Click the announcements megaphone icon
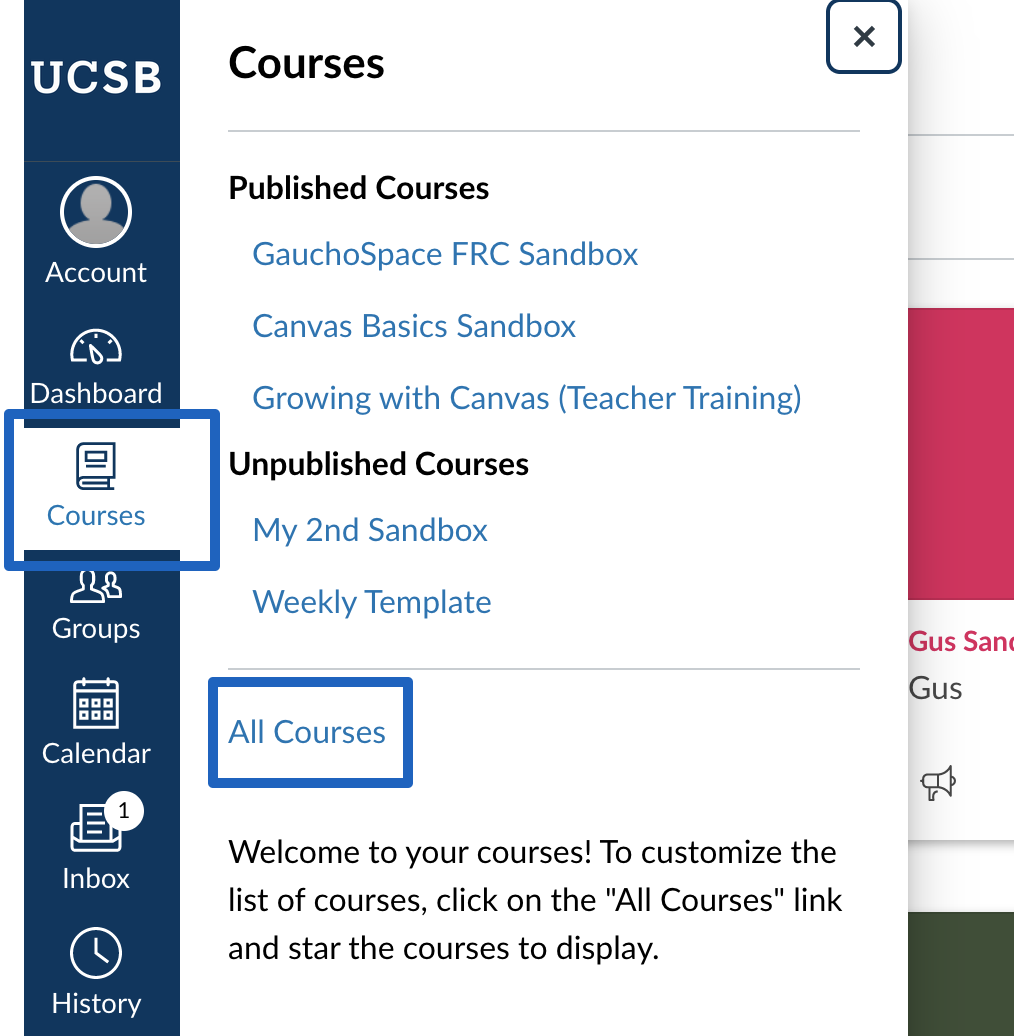The image size is (1014, 1036). (938, 783)
